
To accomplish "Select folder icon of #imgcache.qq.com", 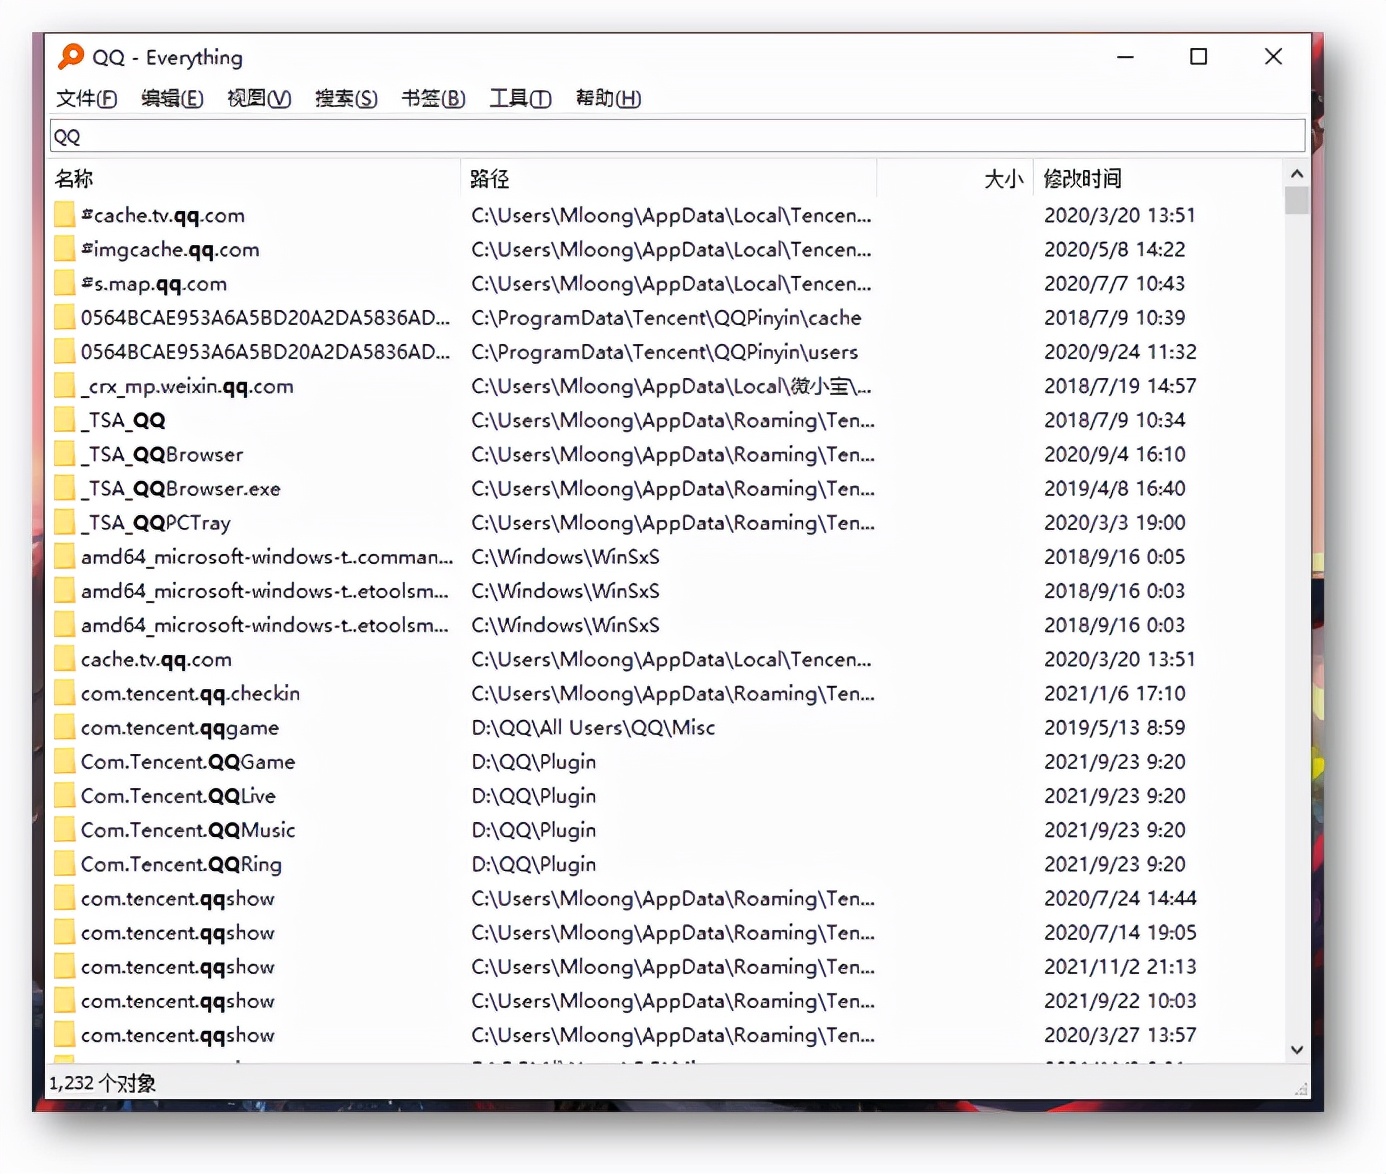I will coord(64,249).
